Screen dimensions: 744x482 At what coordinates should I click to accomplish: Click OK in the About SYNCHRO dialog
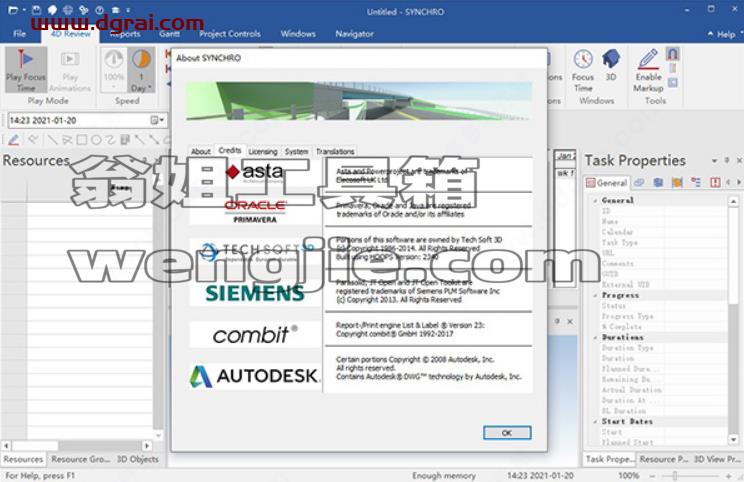507,433
